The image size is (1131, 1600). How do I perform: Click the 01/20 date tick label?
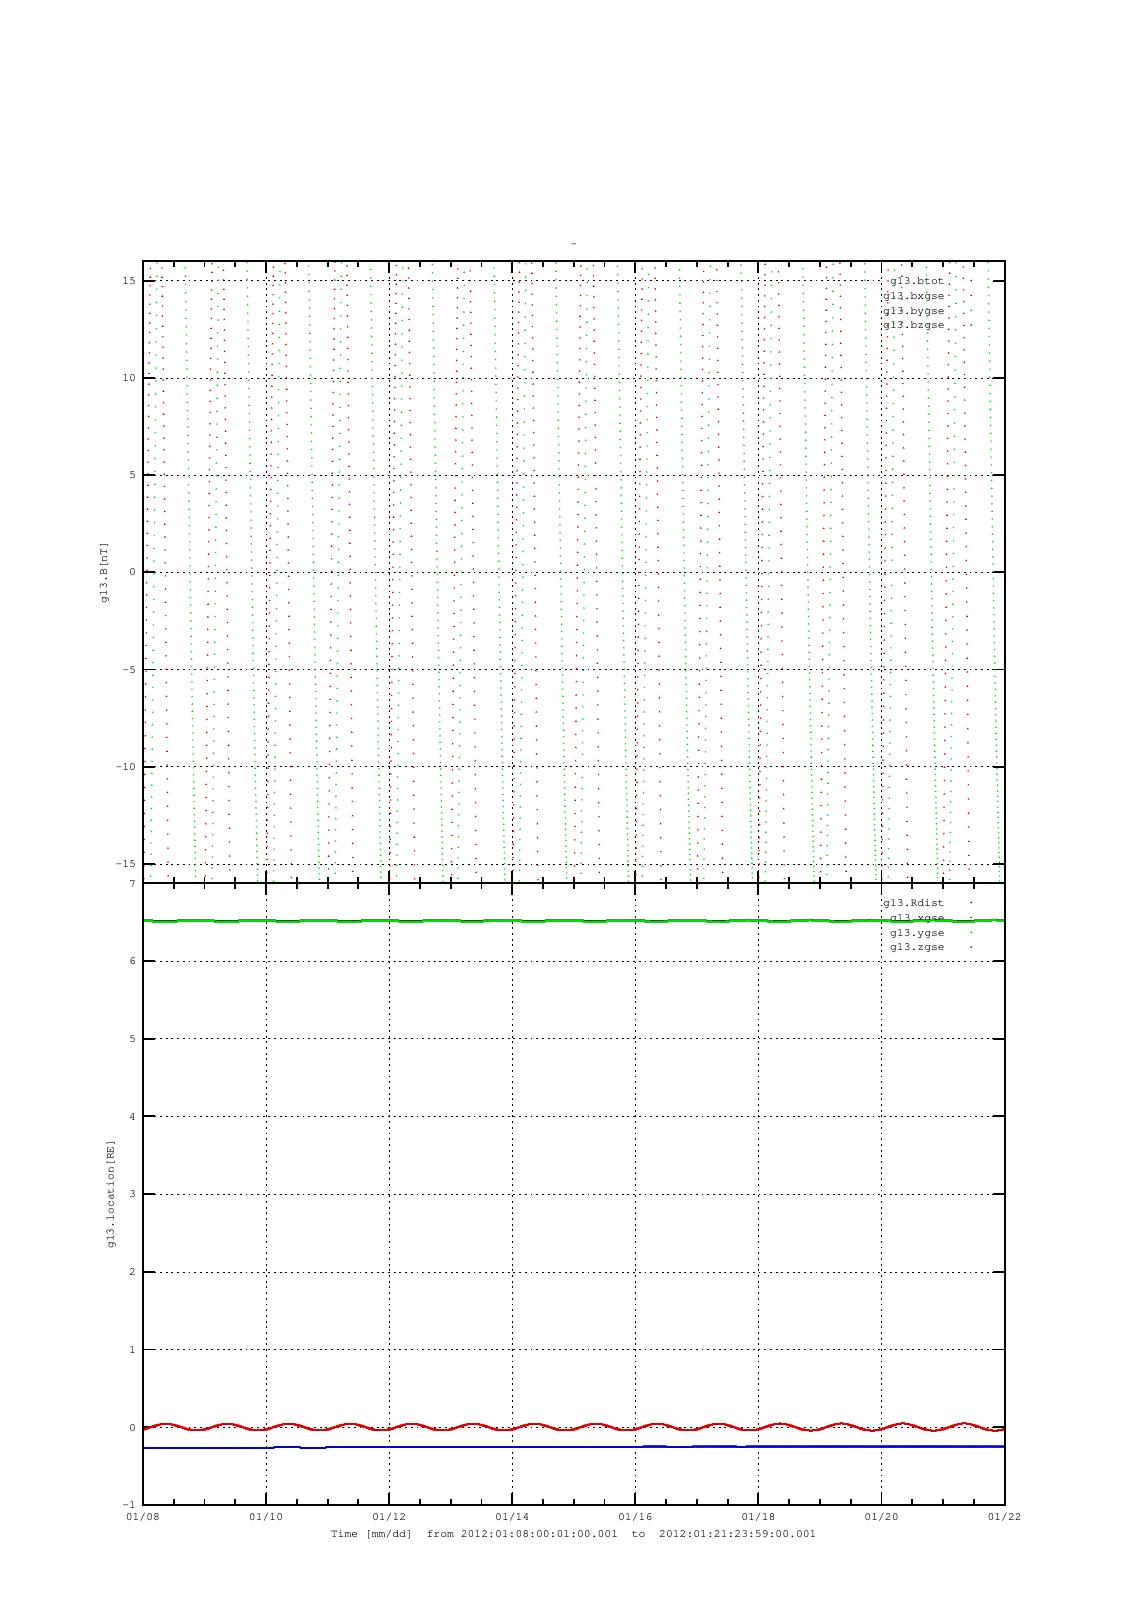pyautogui.click(x=881, y=1517)
